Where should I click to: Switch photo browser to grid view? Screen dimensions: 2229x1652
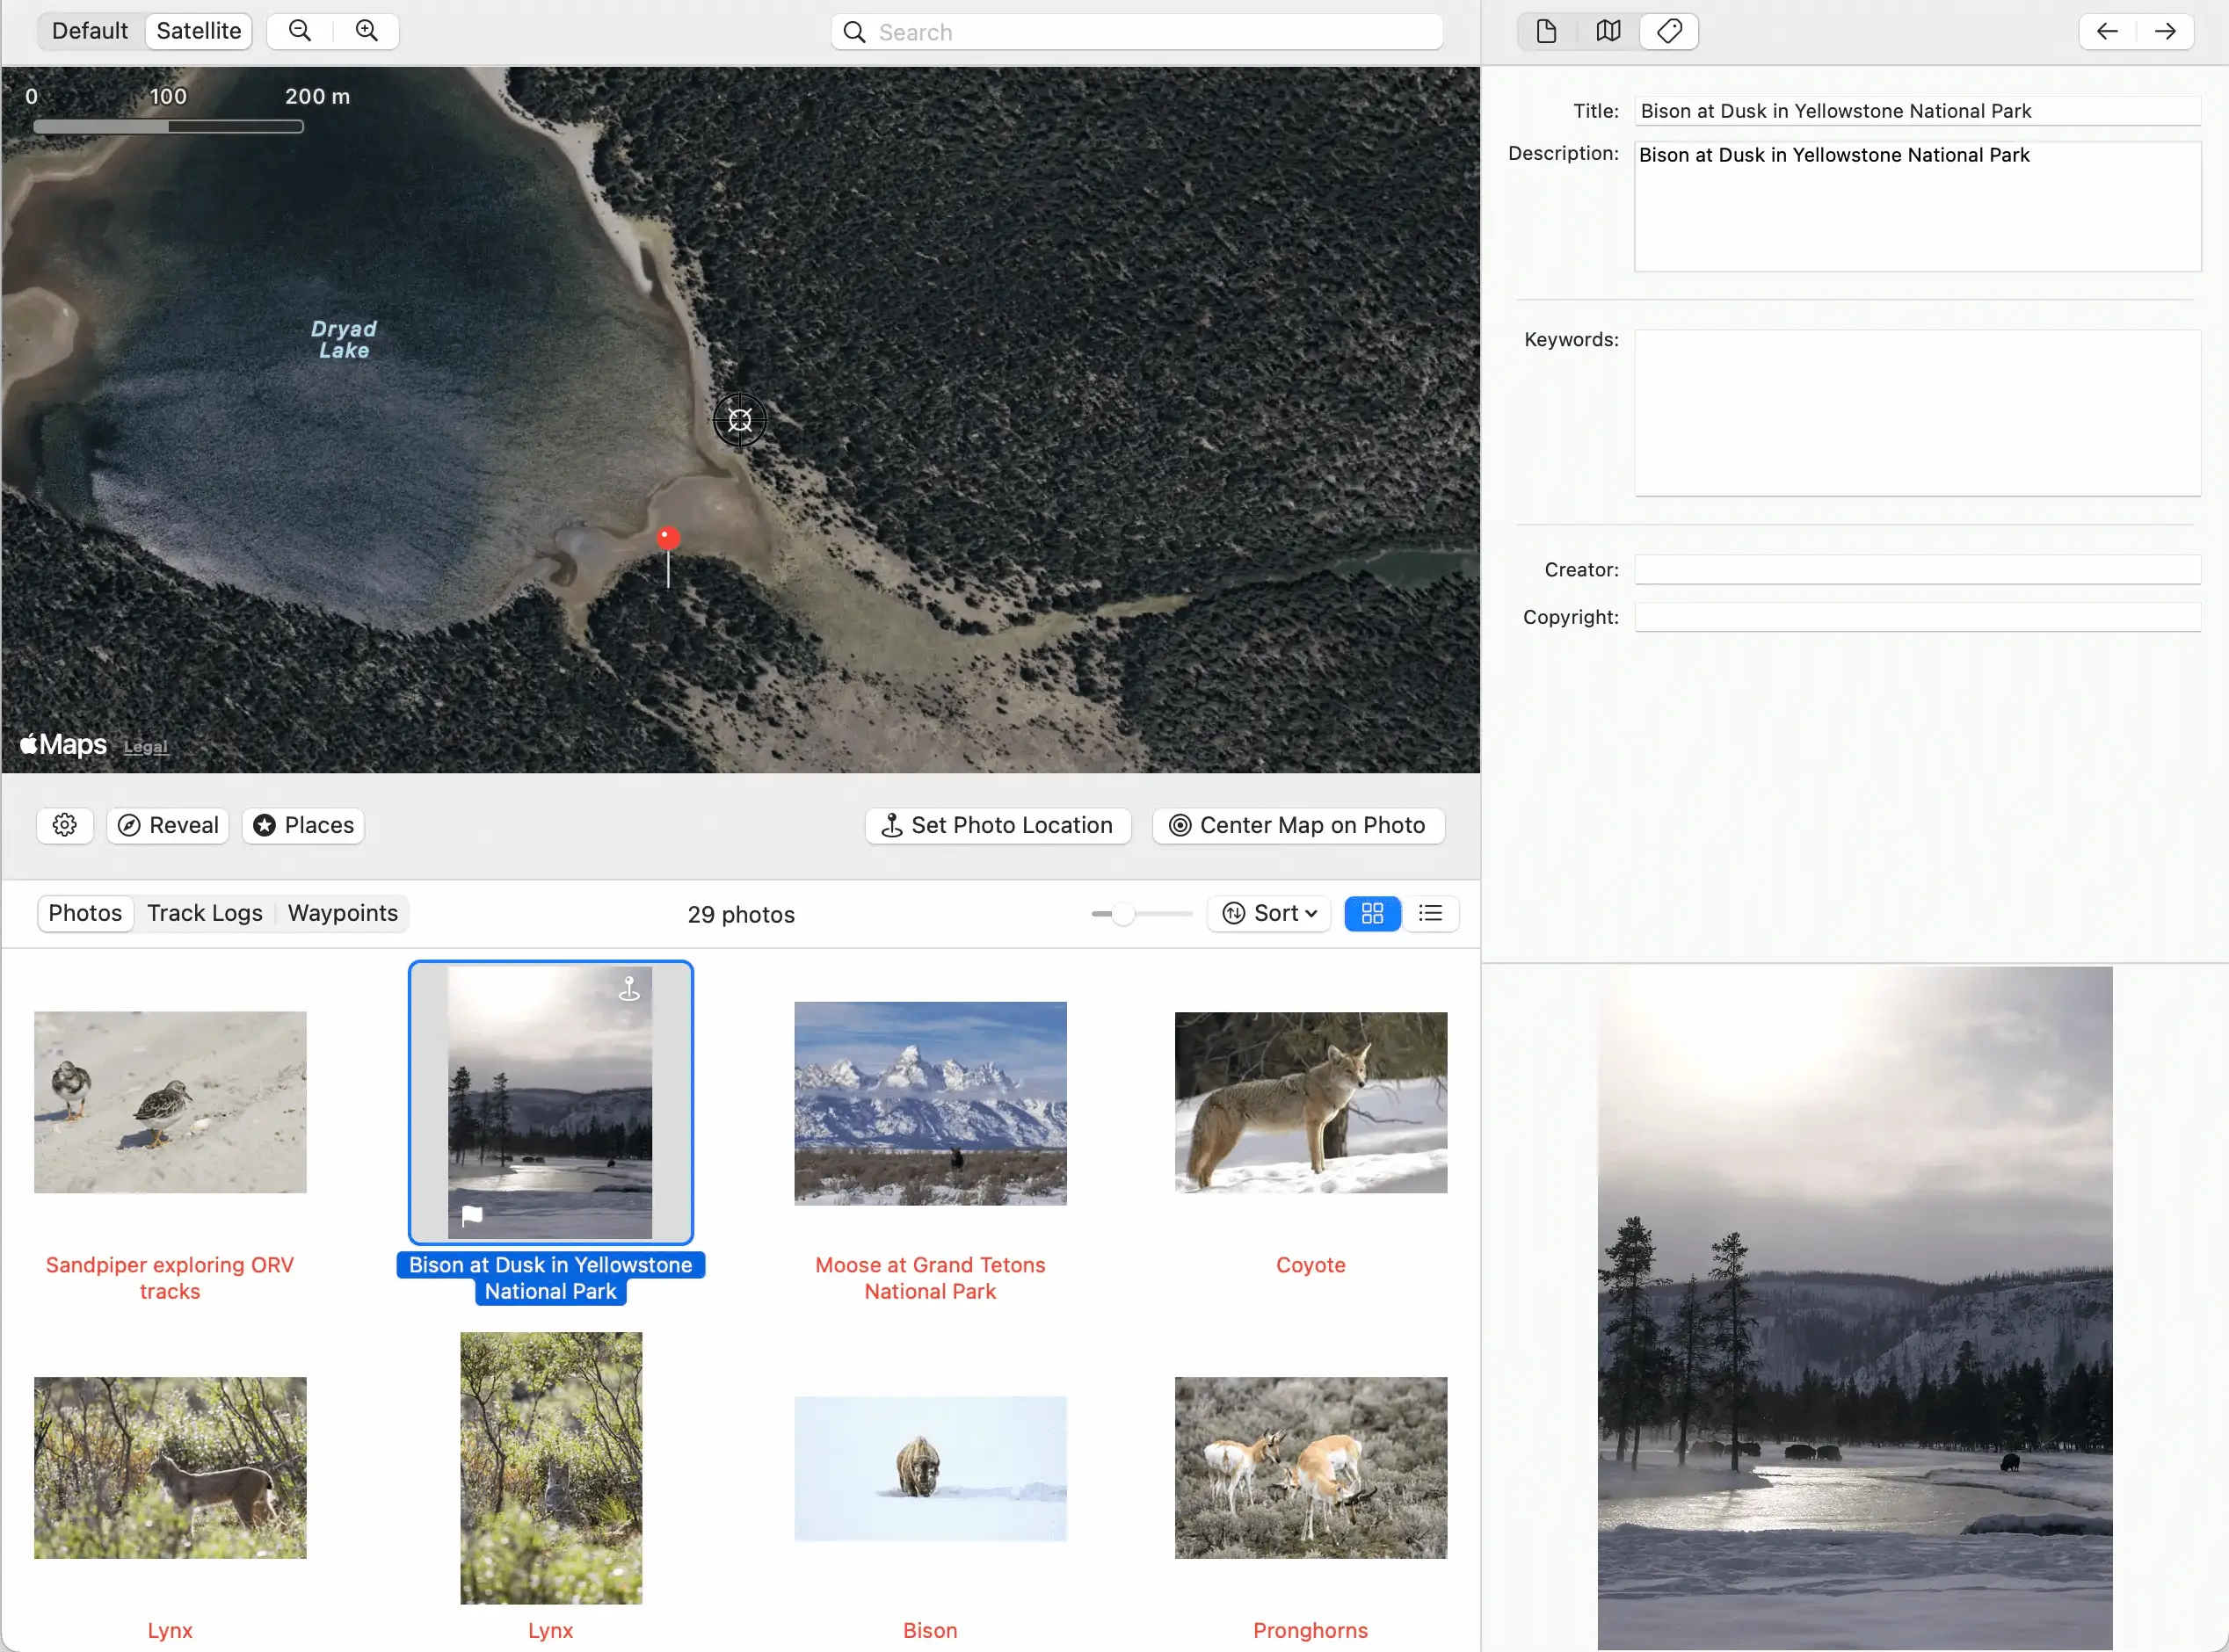[1372, 913]
